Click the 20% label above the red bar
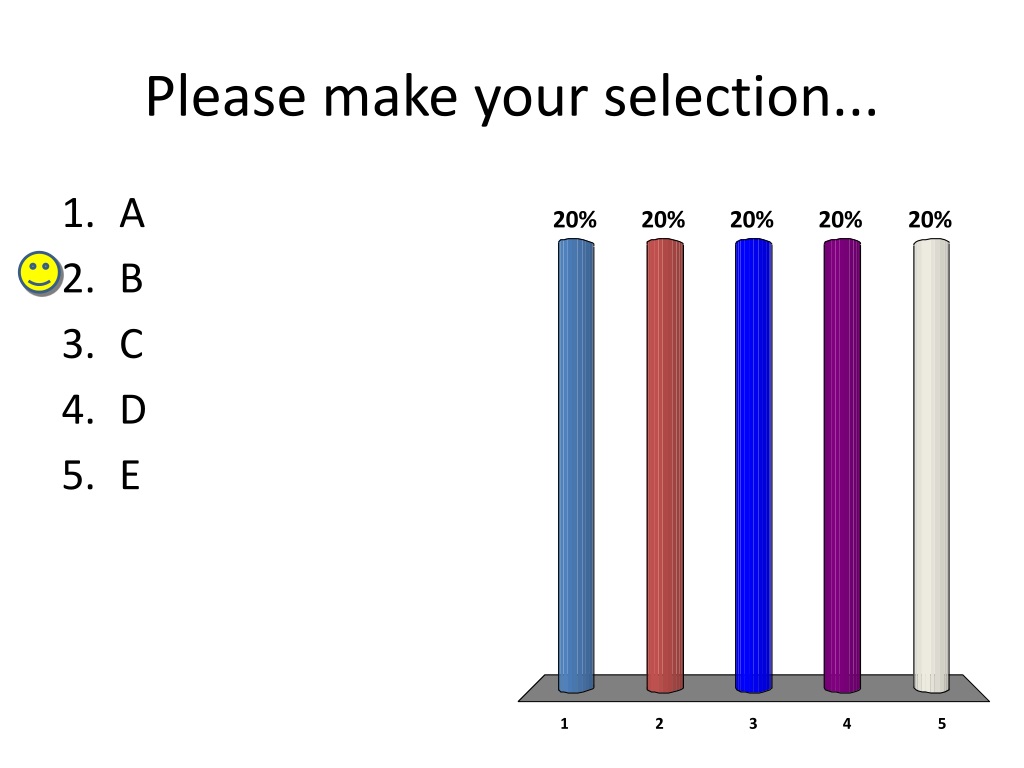The image size is (1024, 768). tap(663, 220)
